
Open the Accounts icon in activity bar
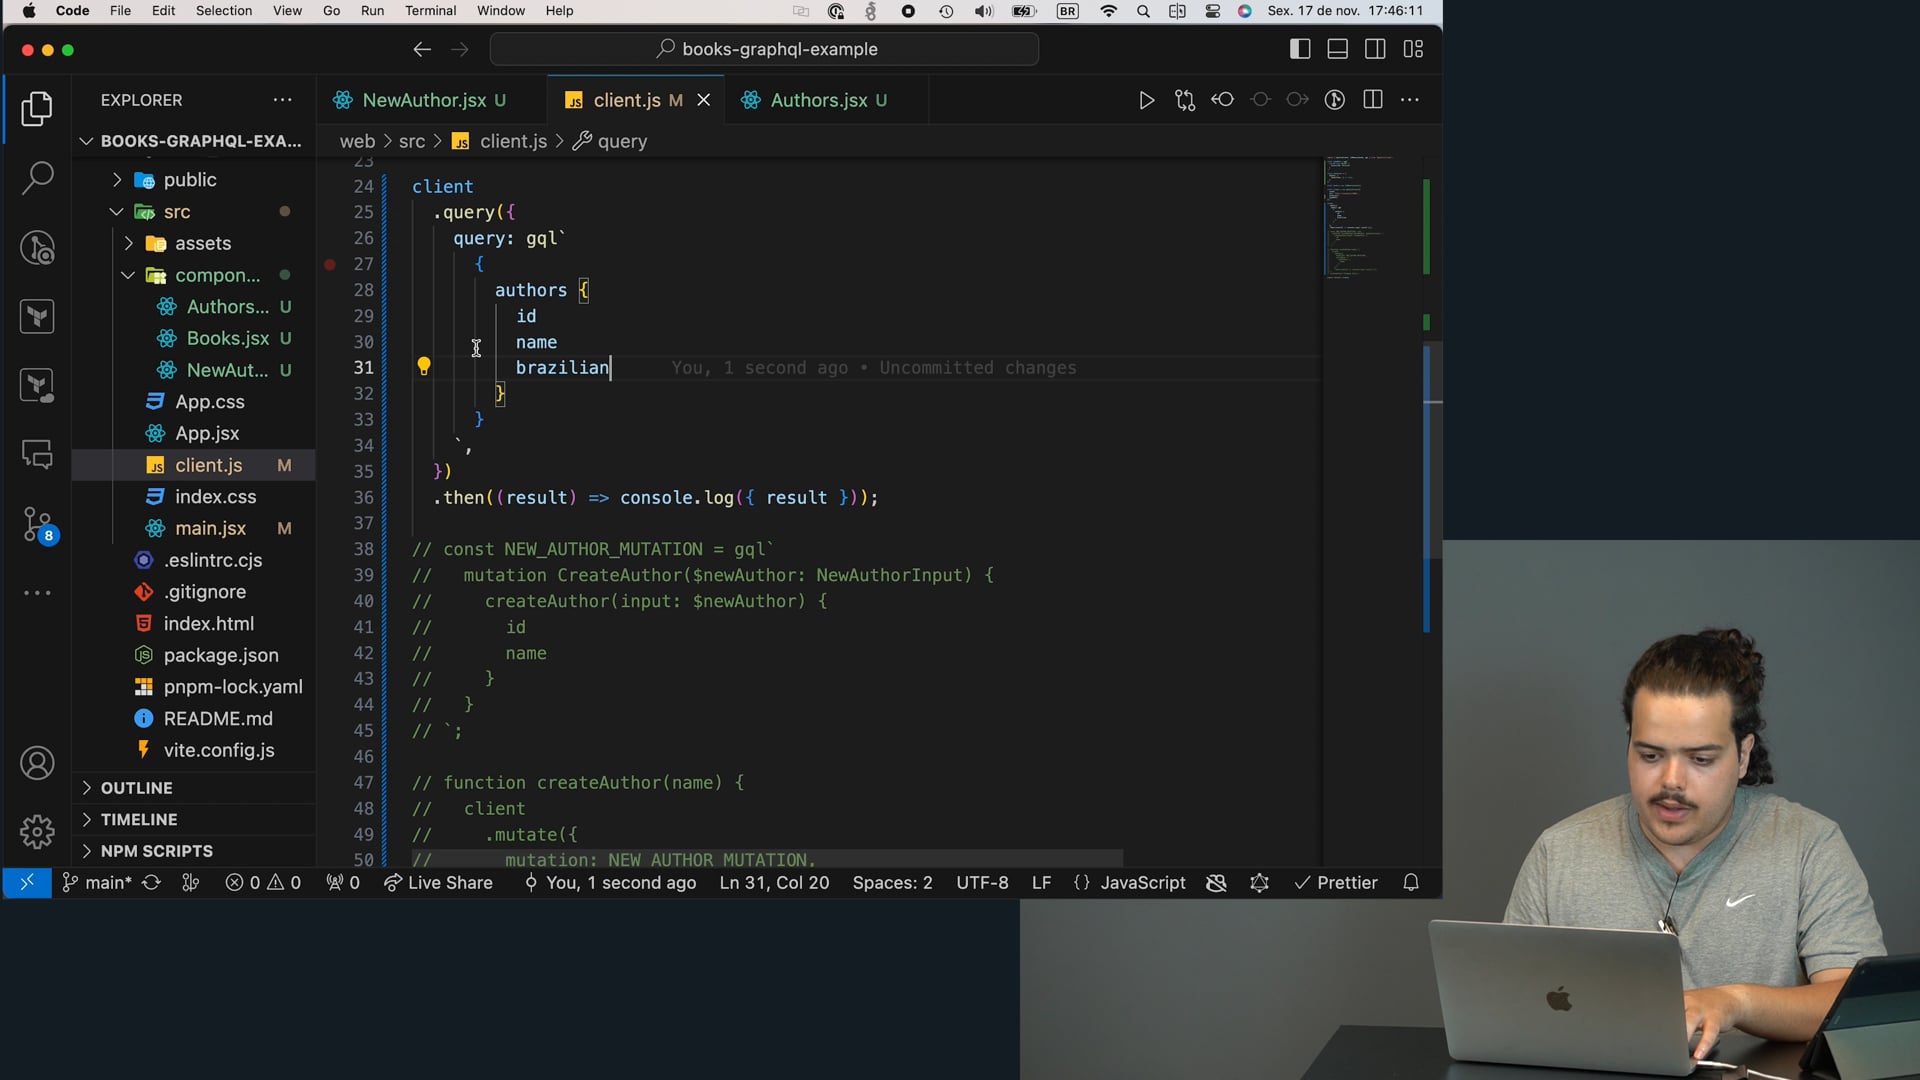37,764
